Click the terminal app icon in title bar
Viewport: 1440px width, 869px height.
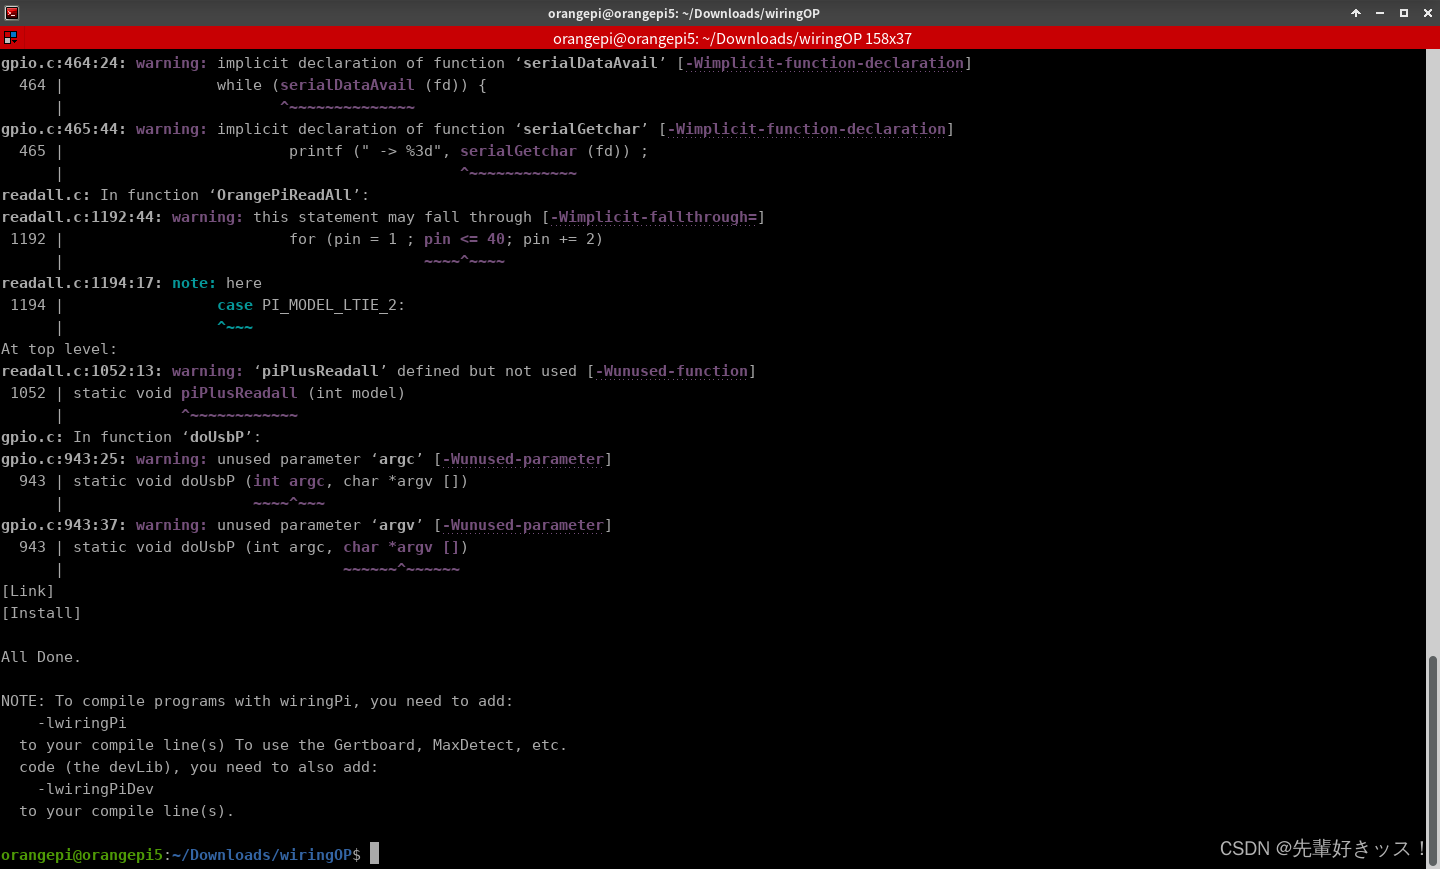tap(12, 13)
